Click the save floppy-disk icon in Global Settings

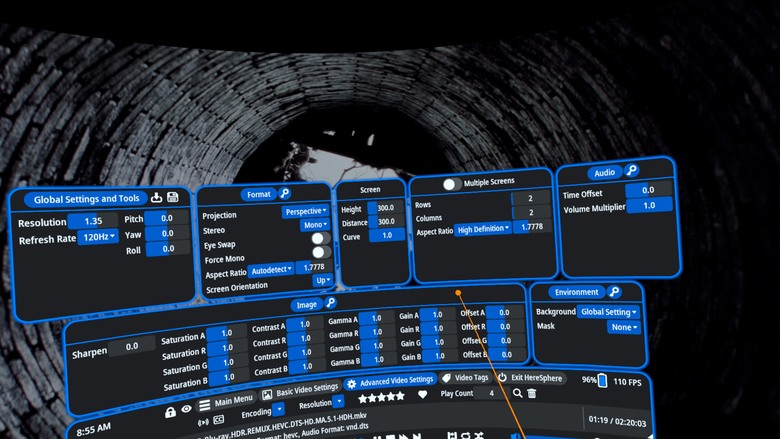(173, 197)
